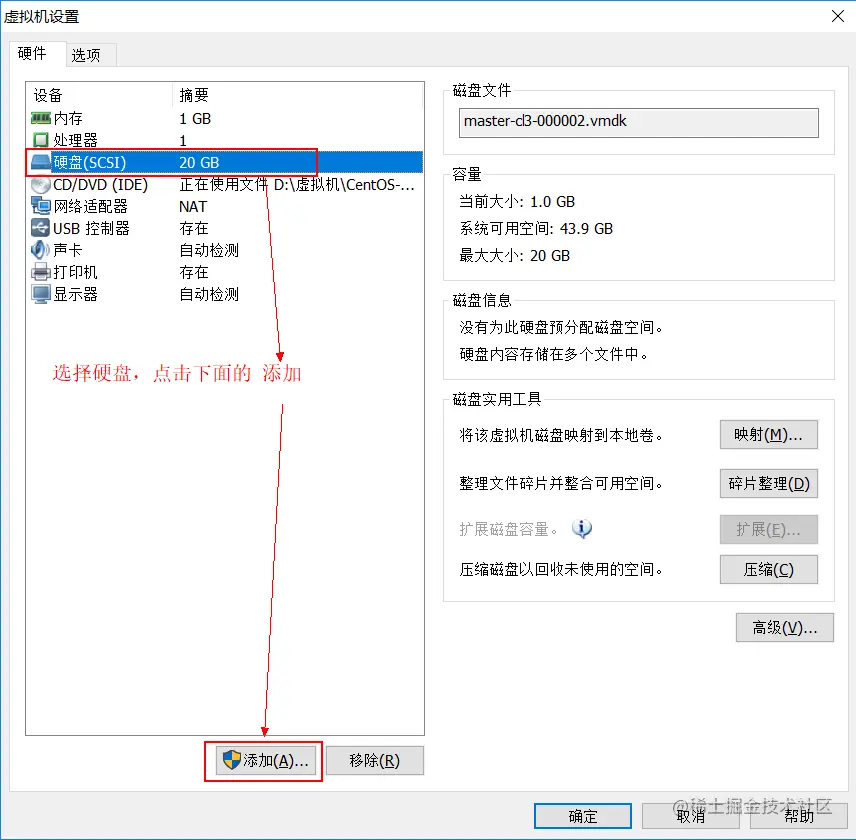
Task: Select the 声卡 row label
Action: (x=68, y=250)
